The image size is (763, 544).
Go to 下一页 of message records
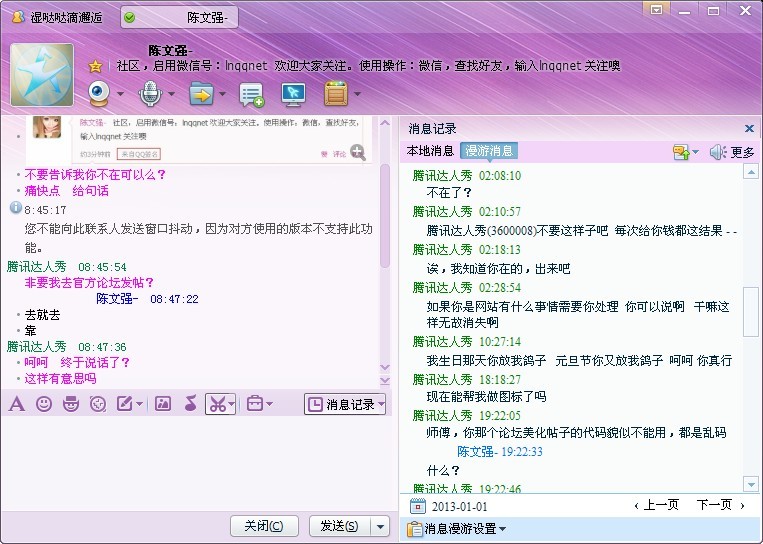coord(721,505)
